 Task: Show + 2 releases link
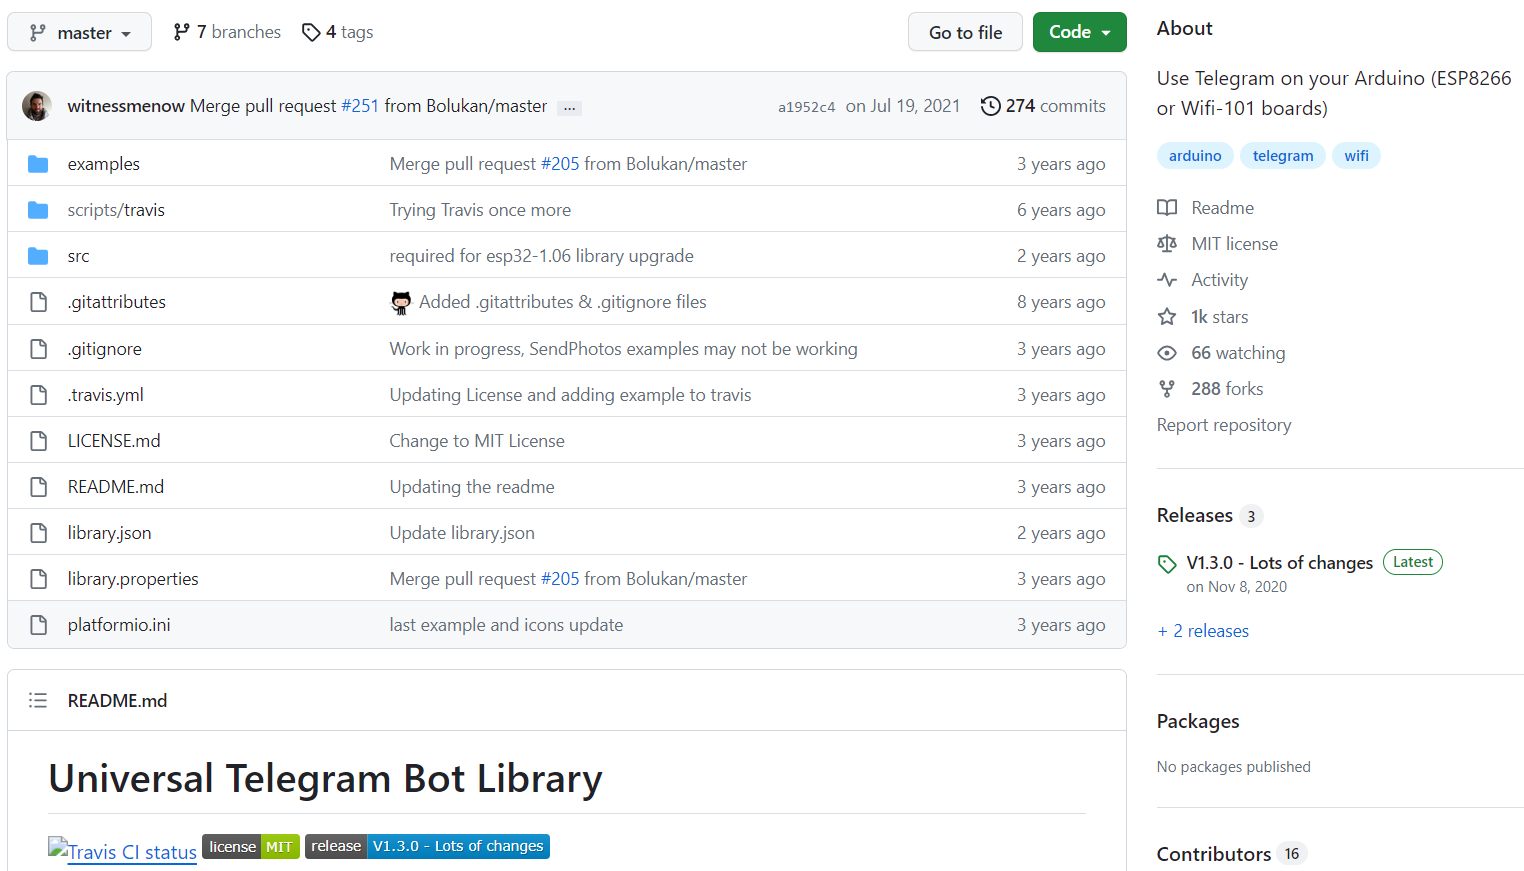coord(1203,631)
